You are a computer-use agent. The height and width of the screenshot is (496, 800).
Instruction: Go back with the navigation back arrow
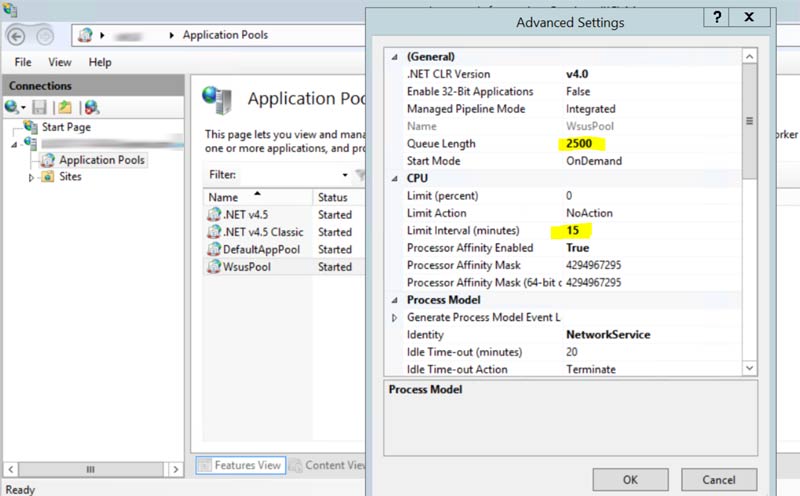(x=16, y=36)
